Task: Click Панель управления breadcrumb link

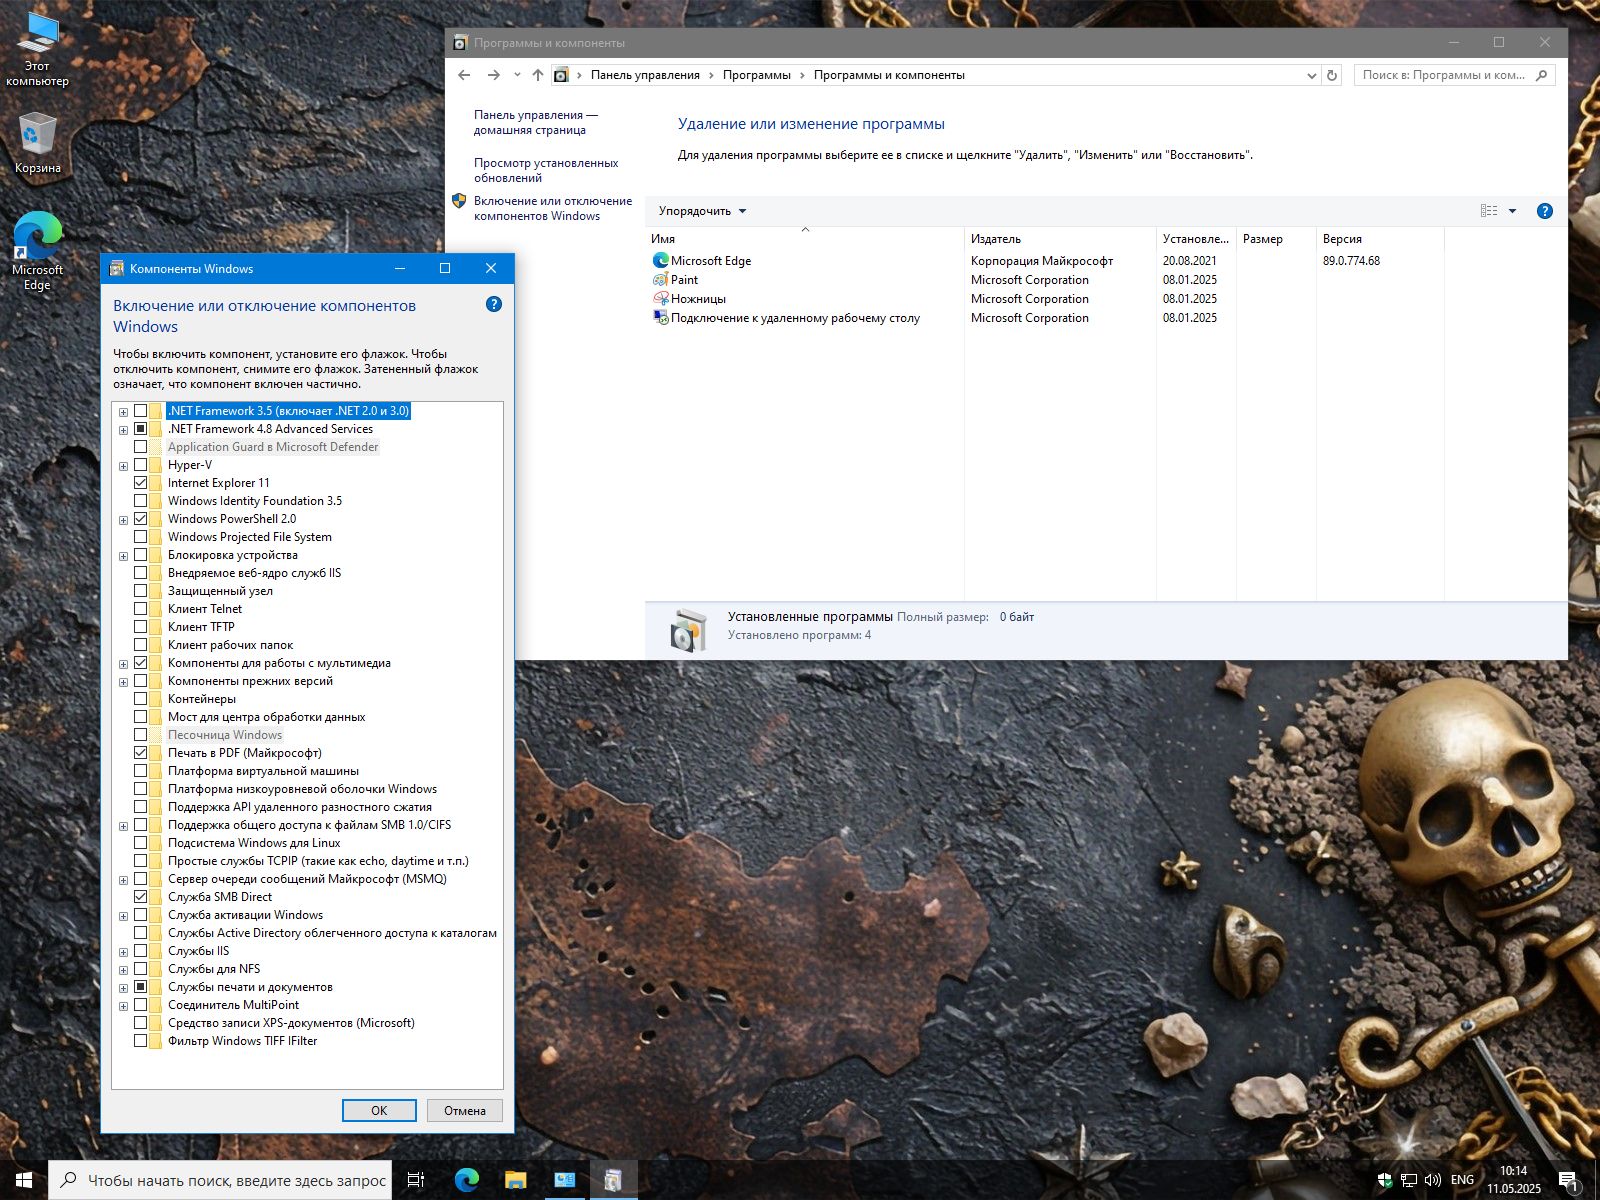Action: click(x=645, y=75)
